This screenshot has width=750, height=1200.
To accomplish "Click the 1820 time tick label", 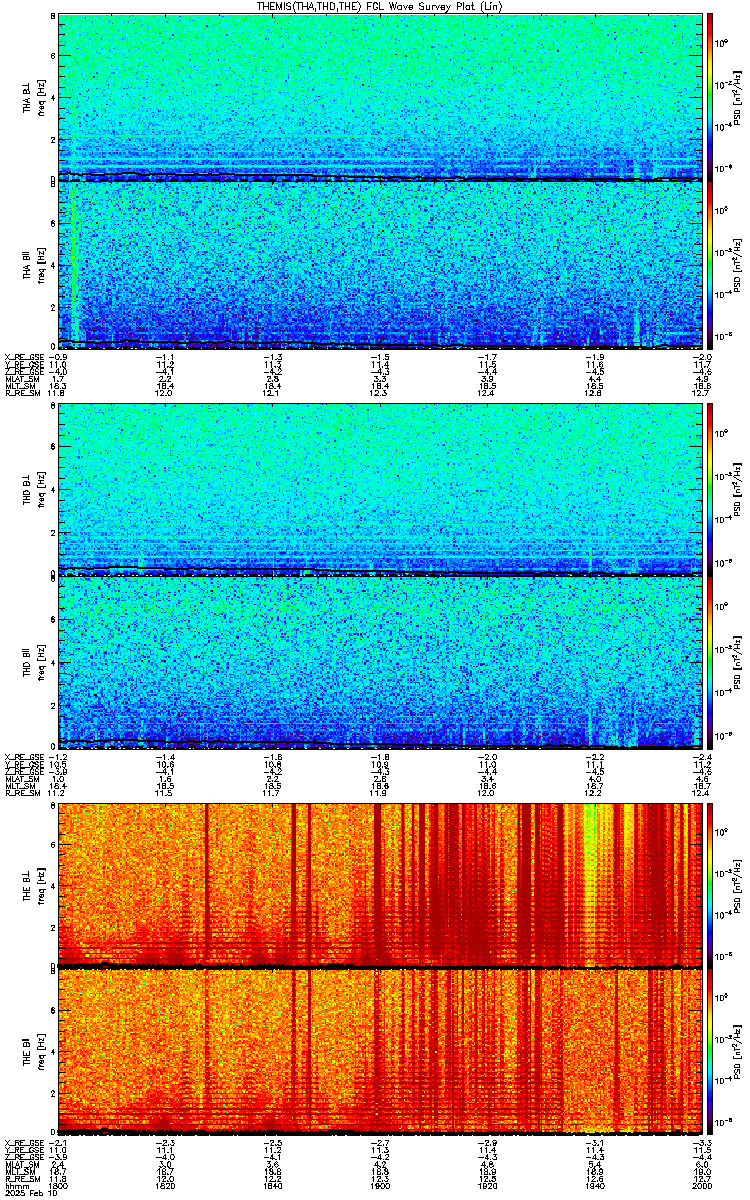I will [x=165, y=1186].
